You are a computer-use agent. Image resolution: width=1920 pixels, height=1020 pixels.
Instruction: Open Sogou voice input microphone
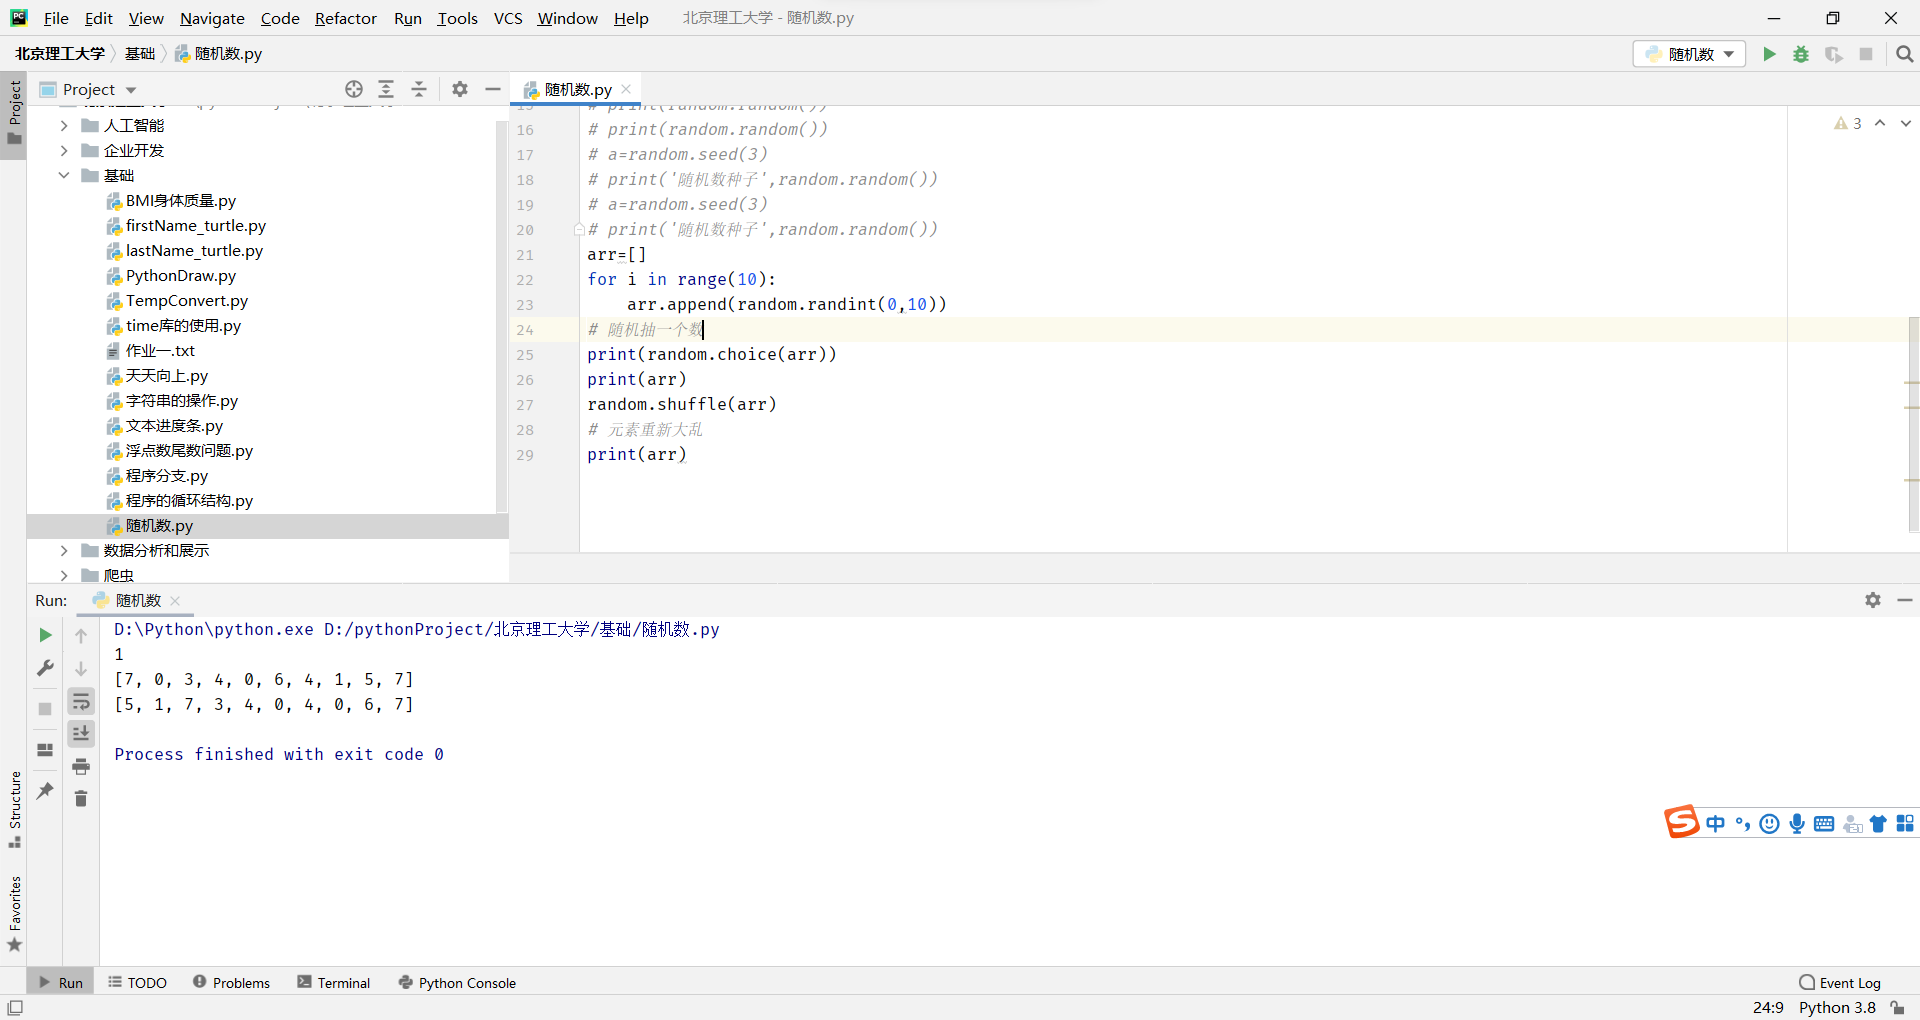pyautogui.click(x=1797, y=823)
